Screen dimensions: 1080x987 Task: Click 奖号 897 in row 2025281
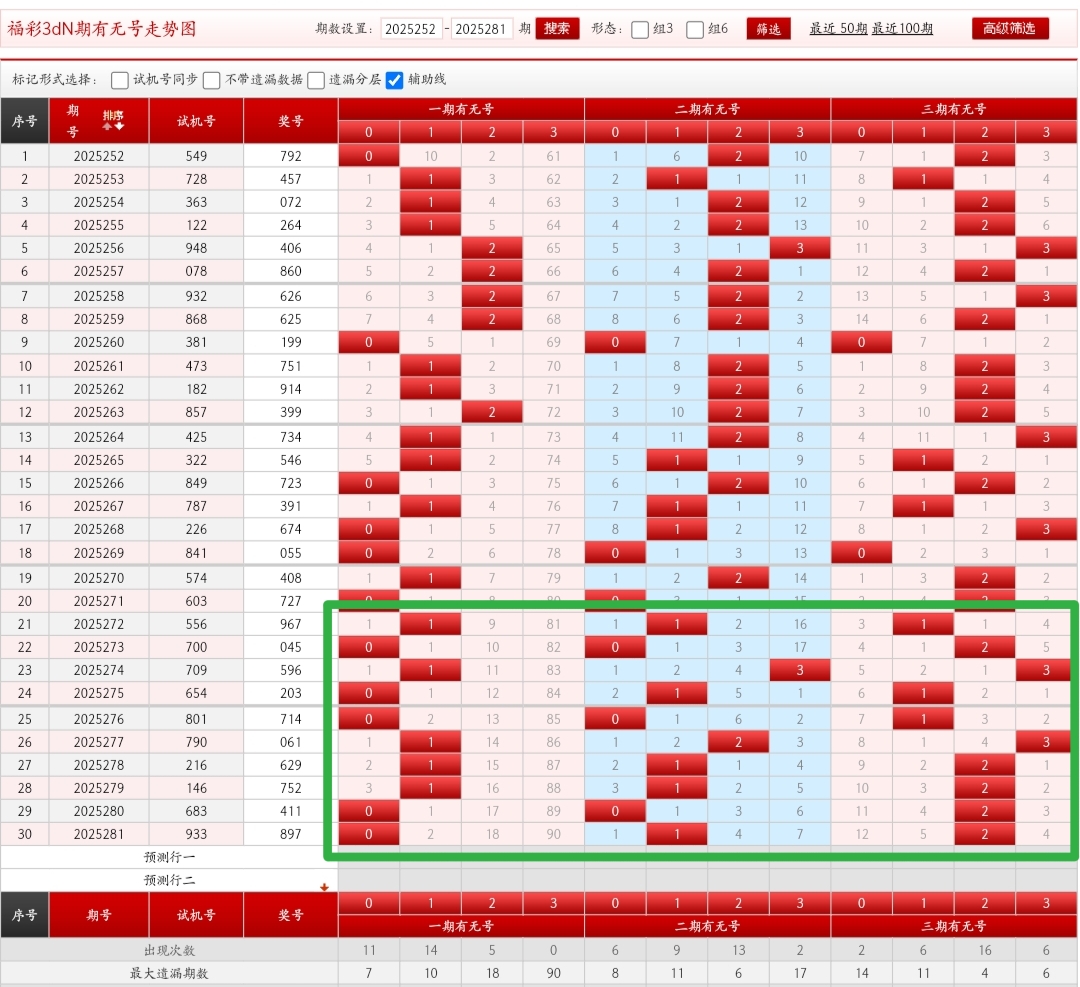291,834
